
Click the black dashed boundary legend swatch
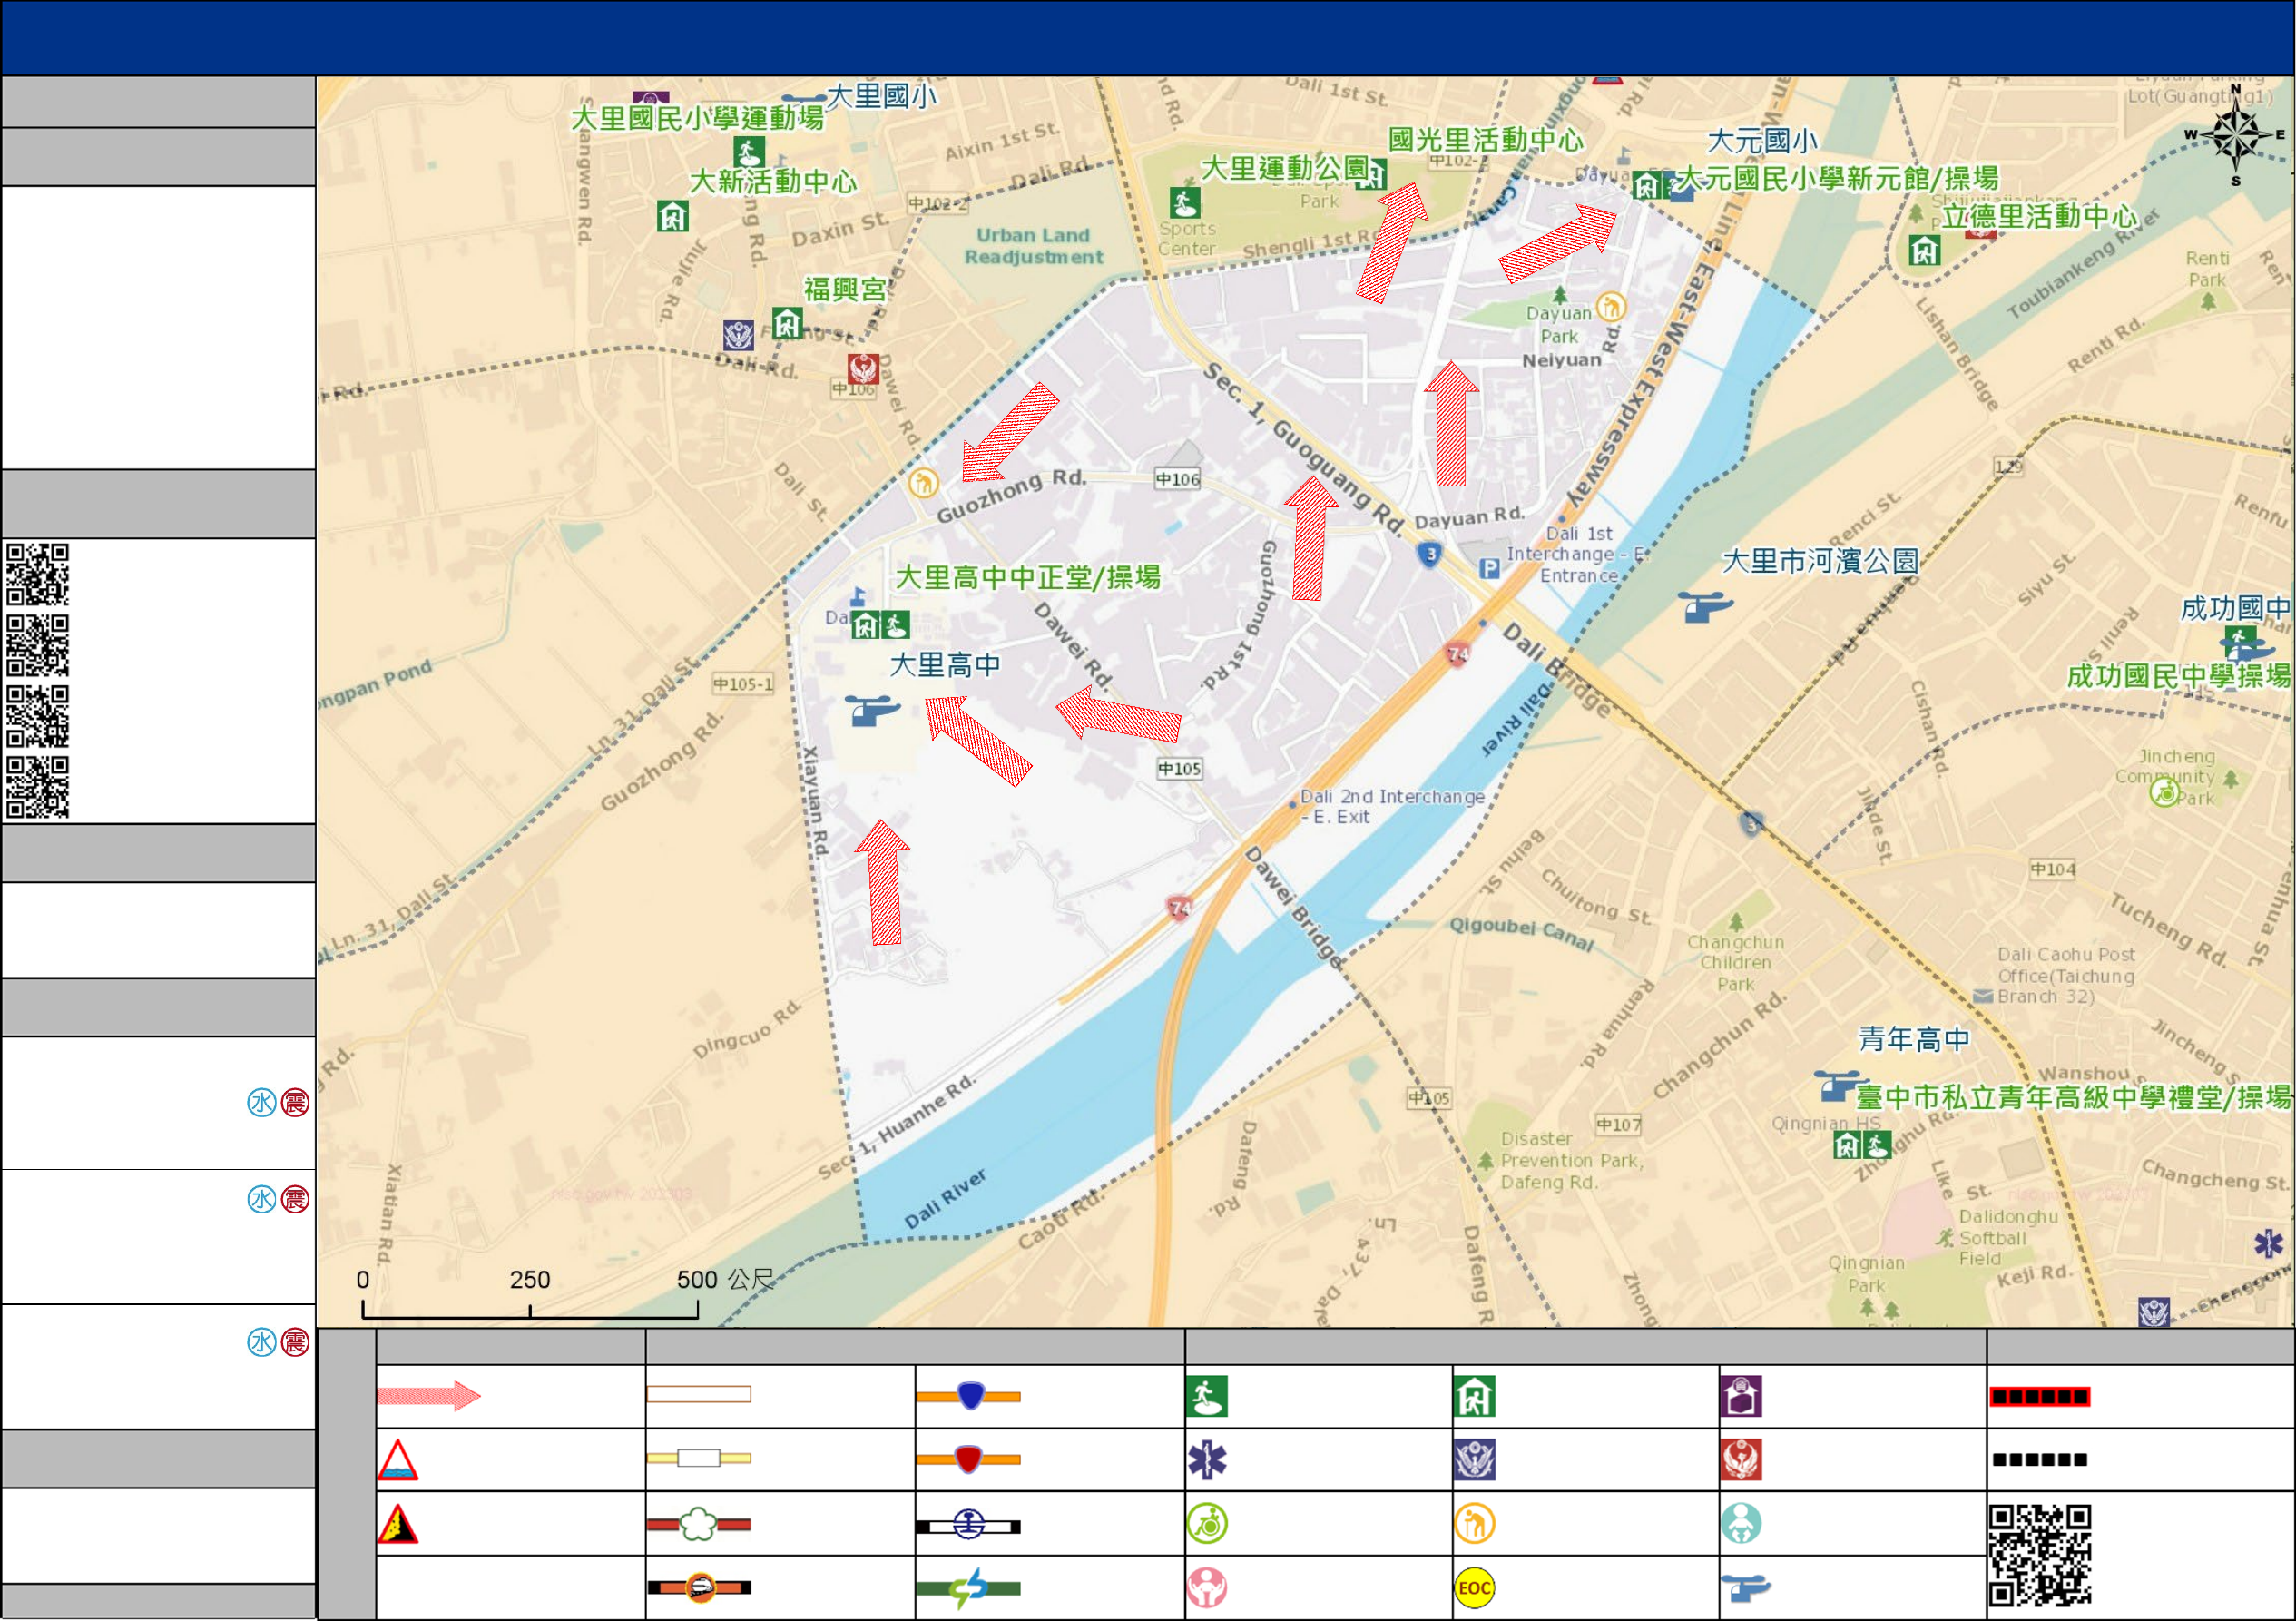(x=2040, y=1460)
